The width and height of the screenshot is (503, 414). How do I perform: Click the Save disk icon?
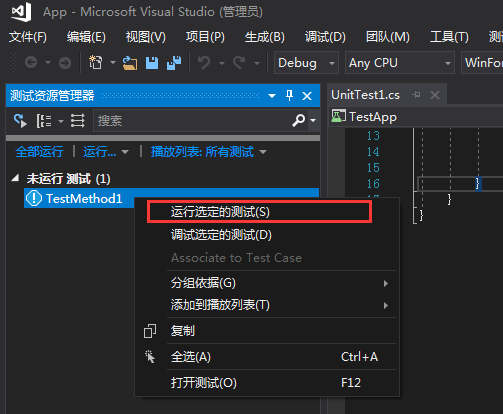(x=152, y=63)
